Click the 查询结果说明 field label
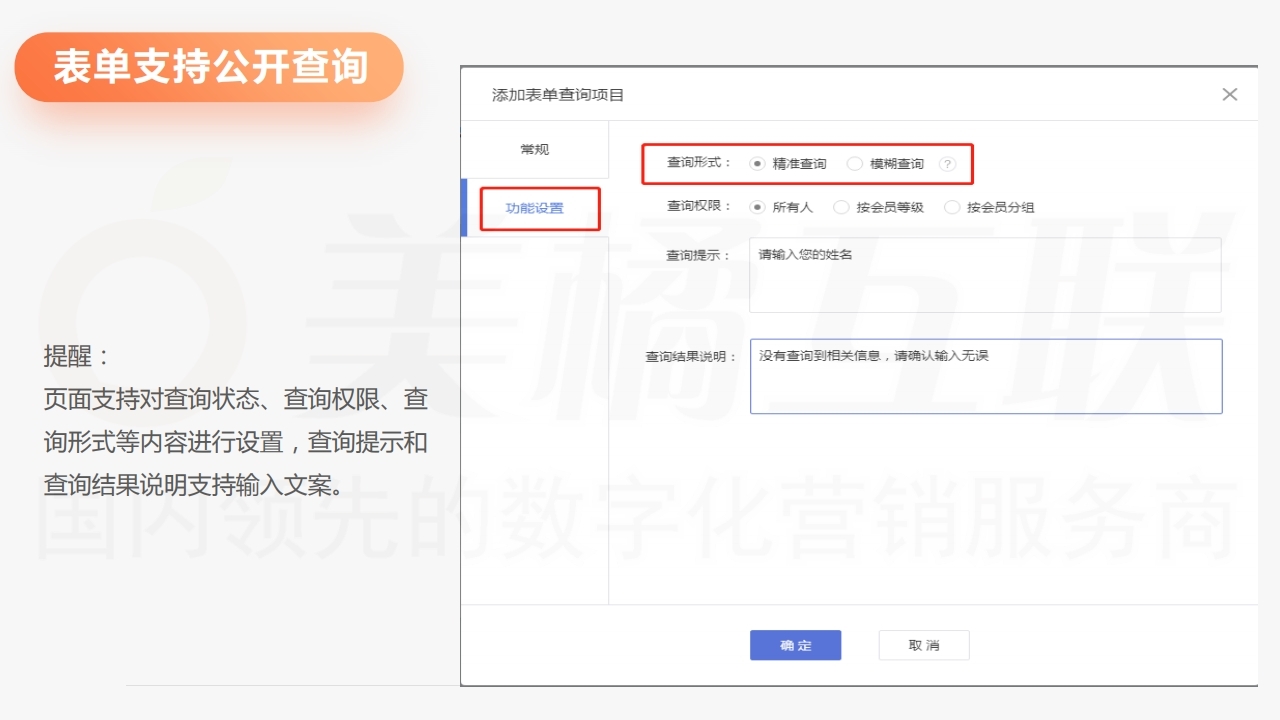 (x=691, y=357)
